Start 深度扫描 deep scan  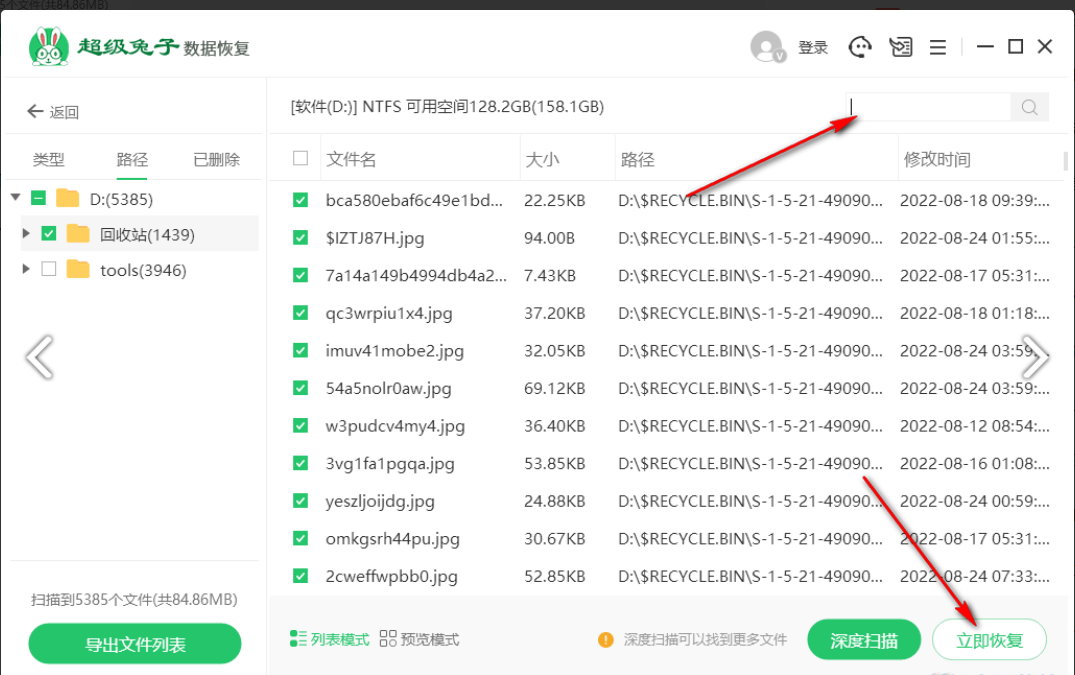pos(864,640)
